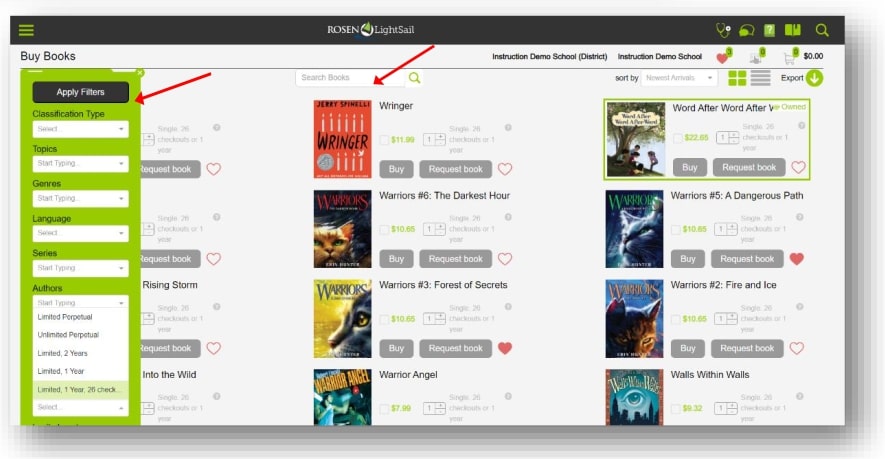Click Request book for Warriors #5: A Dangerous Path
Image resolution: width=885 pixels, height=459 pixels.
point(747,259)
